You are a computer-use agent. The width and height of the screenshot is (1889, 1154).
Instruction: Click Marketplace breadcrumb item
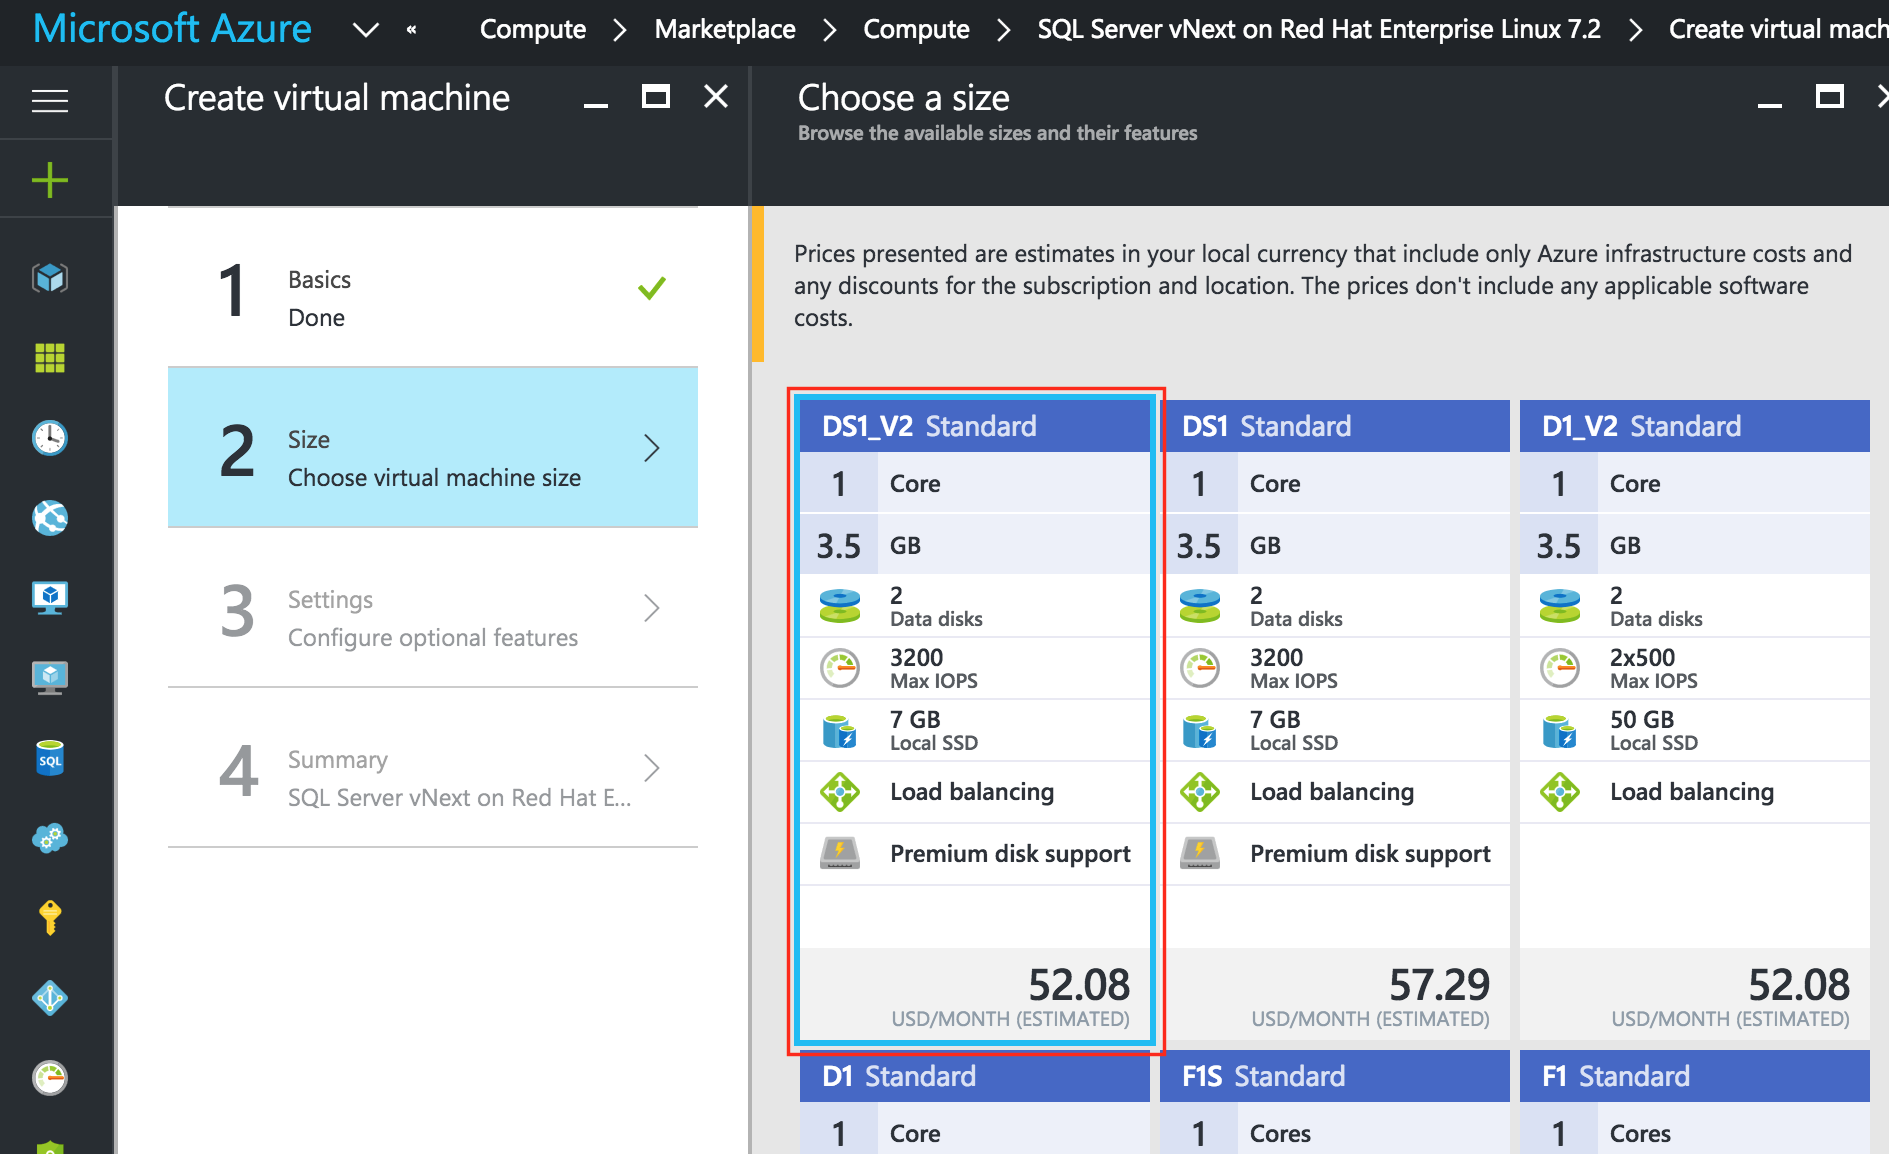tap(725, 30)
